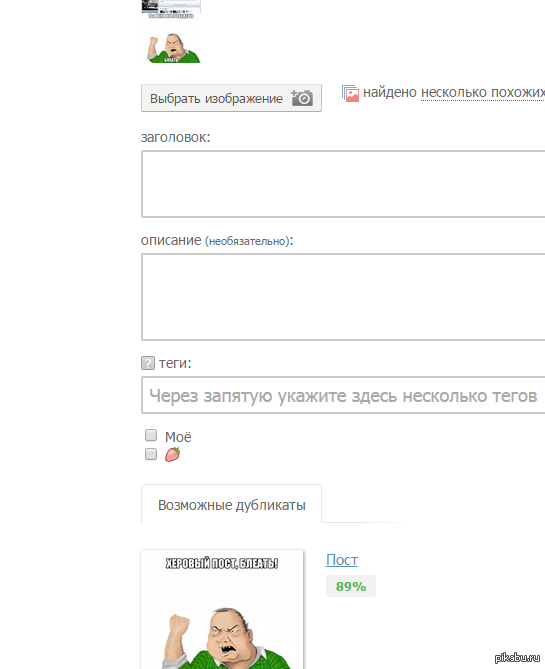Open the 'несколько похожих' dotted link
The height and width of the screenshot is (669, 545).
coord(483,93)
